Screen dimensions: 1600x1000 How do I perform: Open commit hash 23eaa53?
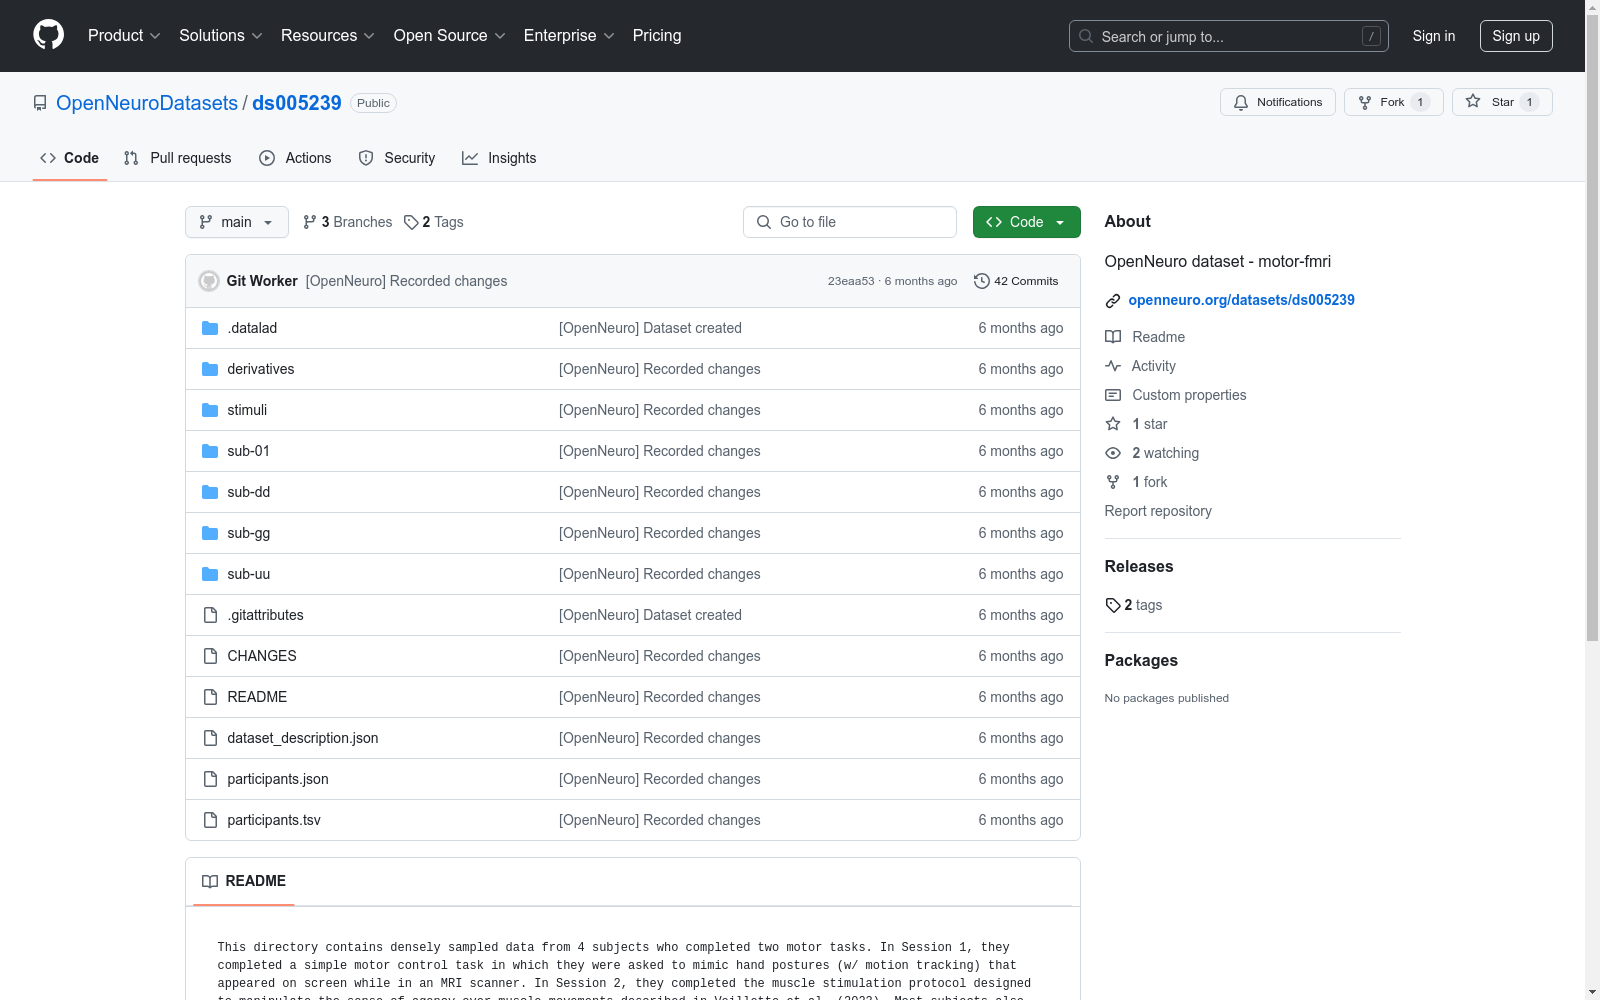[x=851, y=281]
